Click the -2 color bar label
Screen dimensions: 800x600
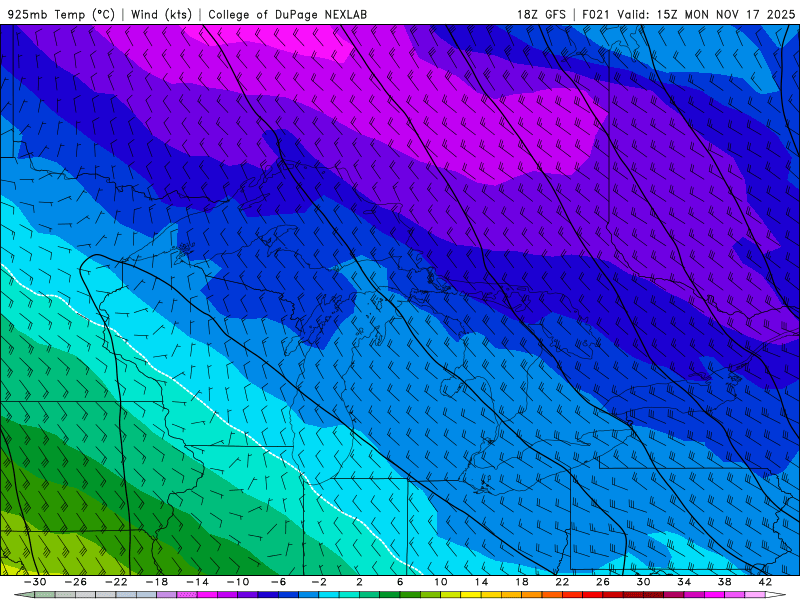point(319,582)
